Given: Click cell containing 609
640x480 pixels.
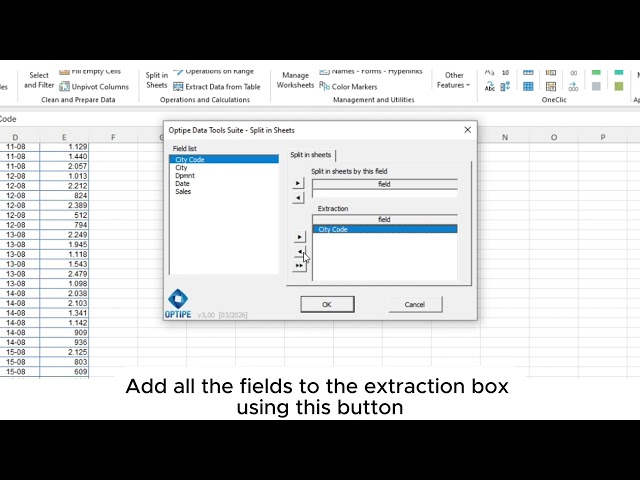Looking at the screenshot, I should point(64,372).
